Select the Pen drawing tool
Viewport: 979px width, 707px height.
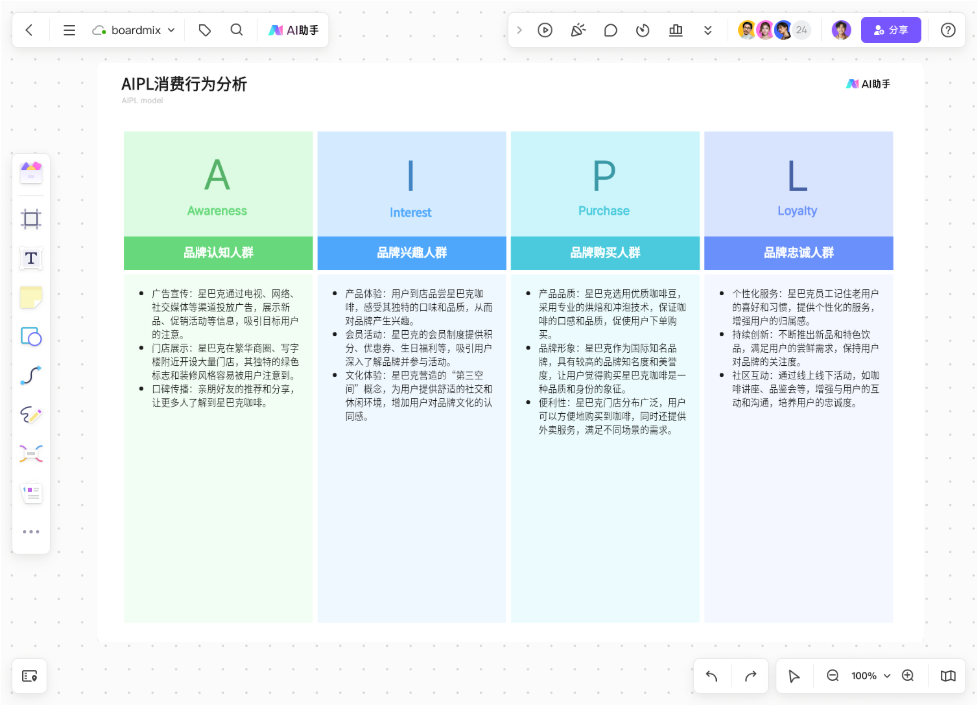[x=31, y=415]
